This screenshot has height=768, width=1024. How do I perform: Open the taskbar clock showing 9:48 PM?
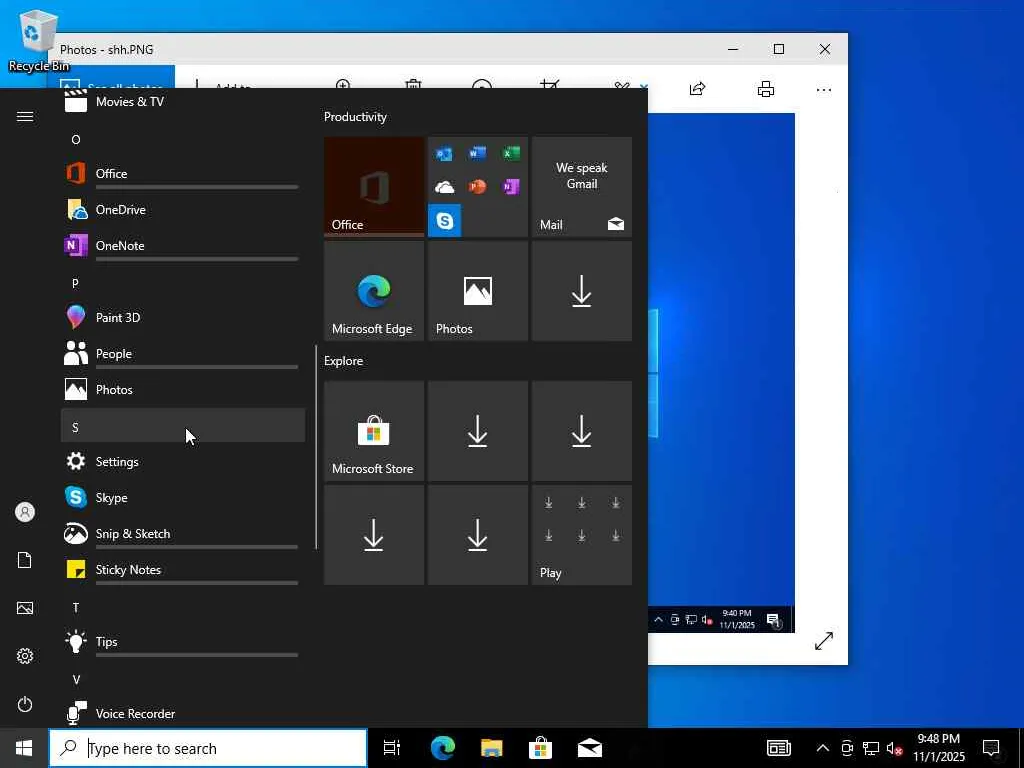938,748
